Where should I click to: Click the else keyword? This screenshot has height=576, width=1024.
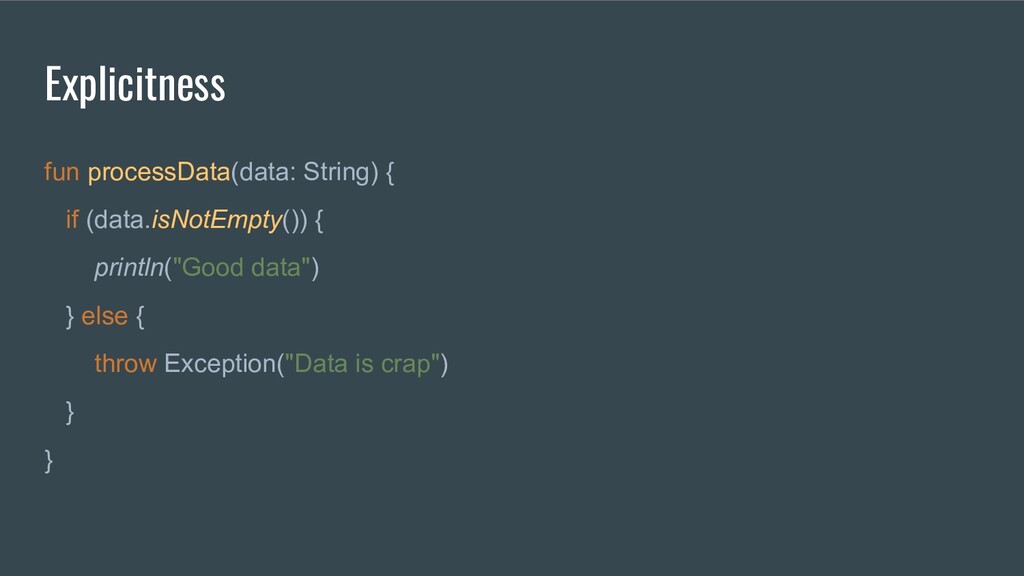pos(104,316)
